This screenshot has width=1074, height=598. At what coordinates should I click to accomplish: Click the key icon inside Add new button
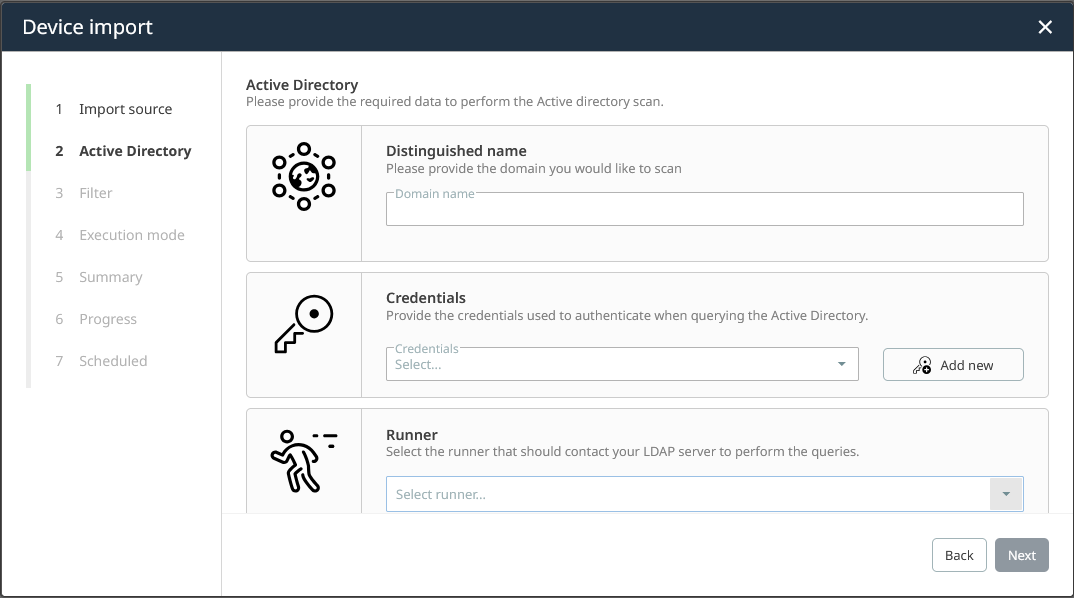pos(922,366)
